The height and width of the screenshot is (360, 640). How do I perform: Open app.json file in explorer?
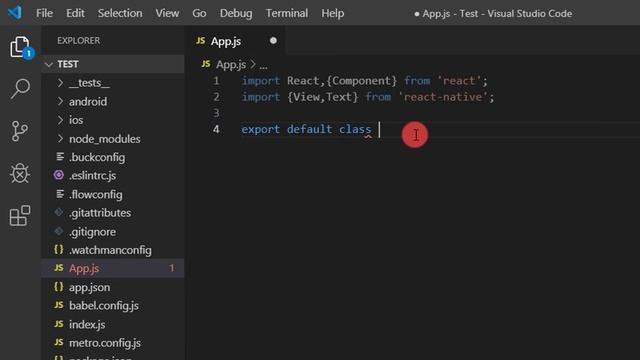tap(89, 287)
